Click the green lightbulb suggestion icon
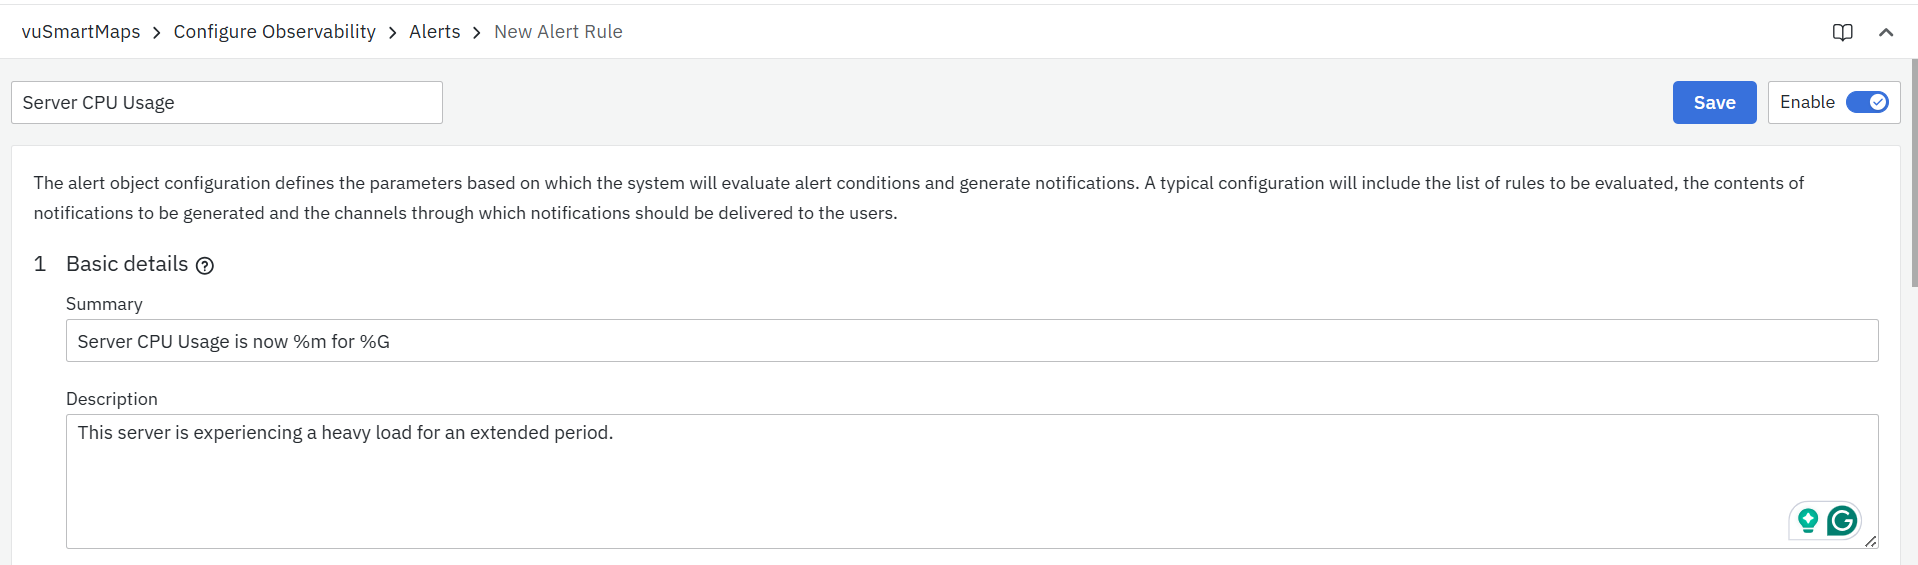 click(1807, 521)
